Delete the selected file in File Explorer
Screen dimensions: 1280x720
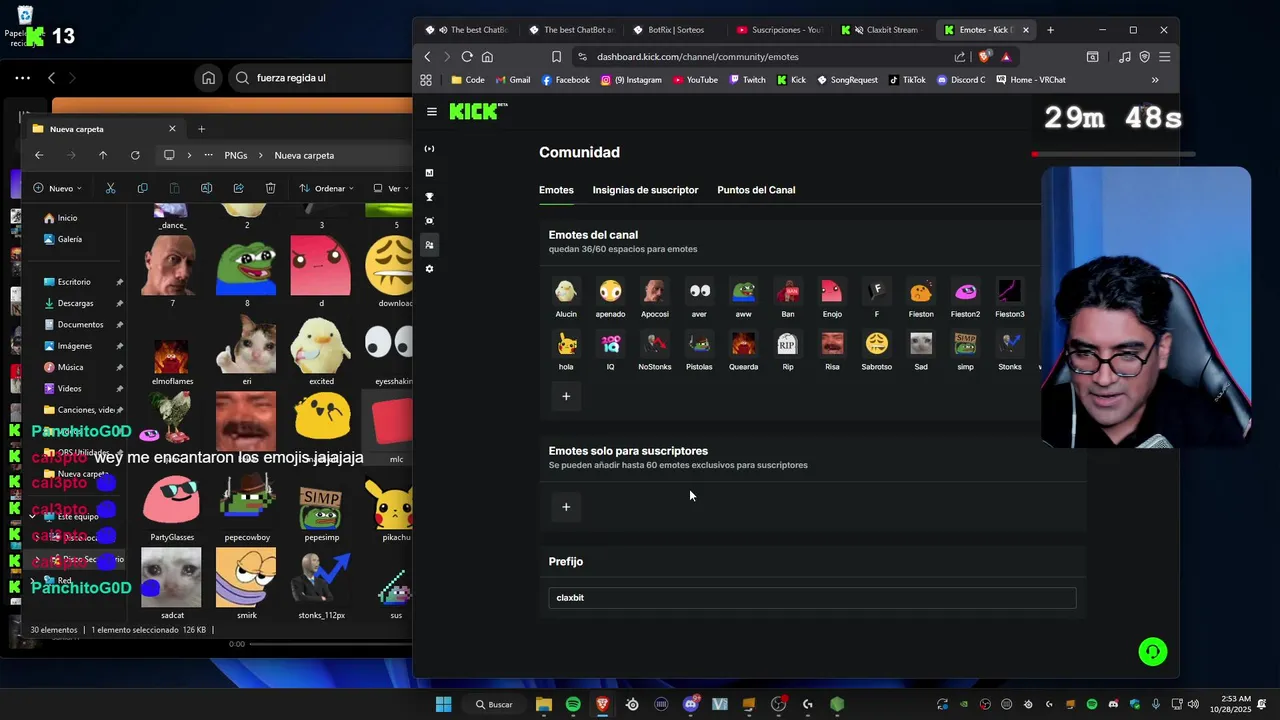pos(270,188)
